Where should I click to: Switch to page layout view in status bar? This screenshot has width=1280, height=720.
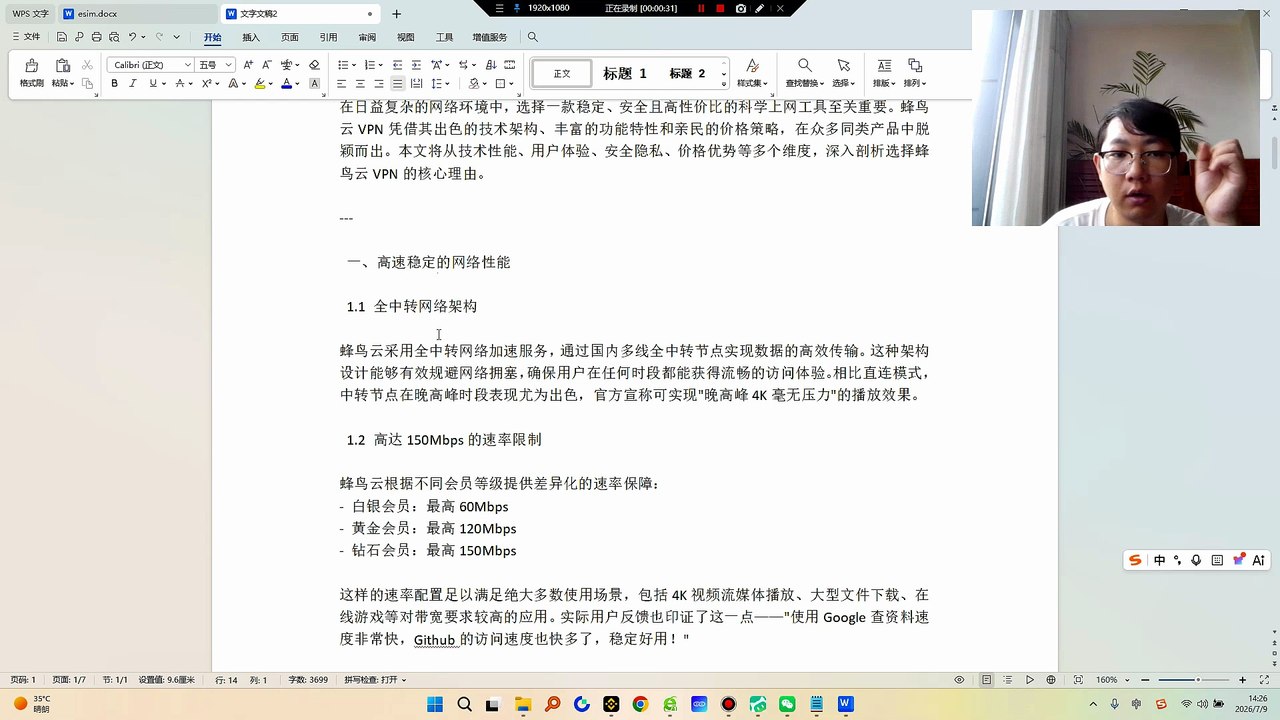click(986, 680)
